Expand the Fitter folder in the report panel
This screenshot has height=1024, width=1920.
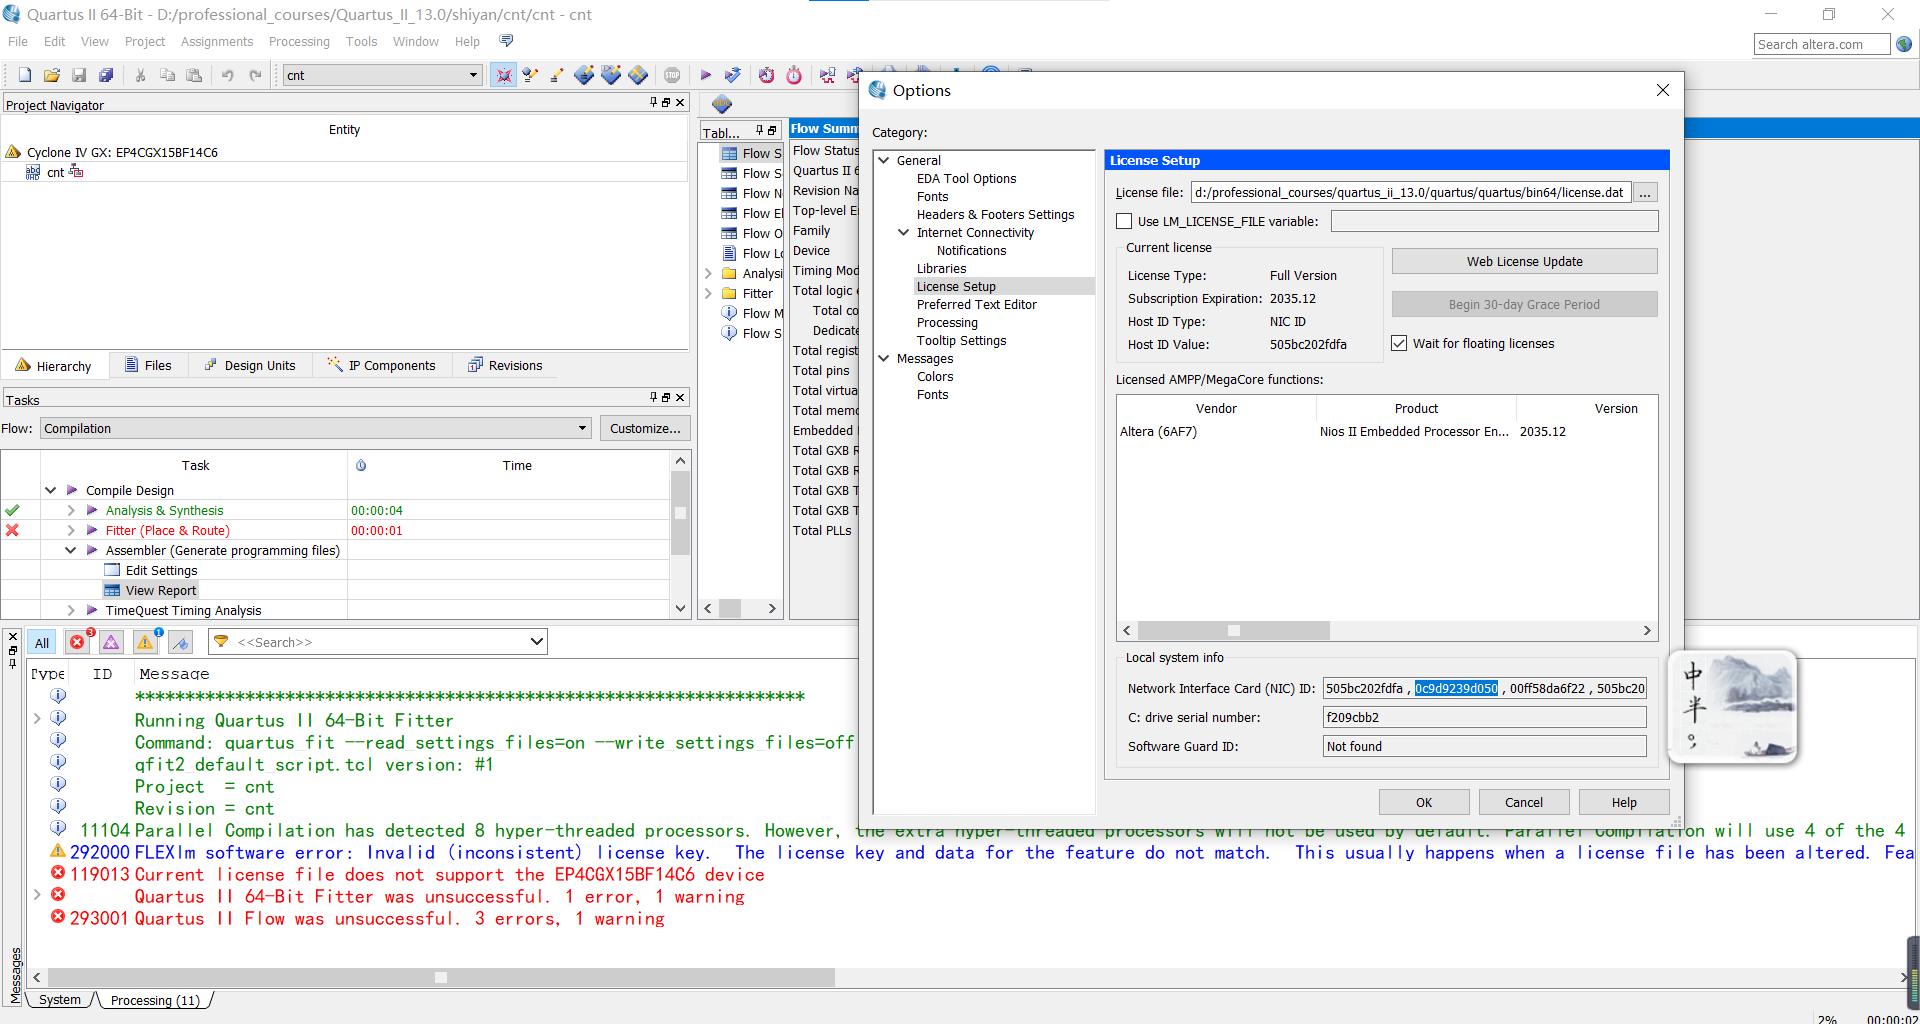[x=710, y=293]
